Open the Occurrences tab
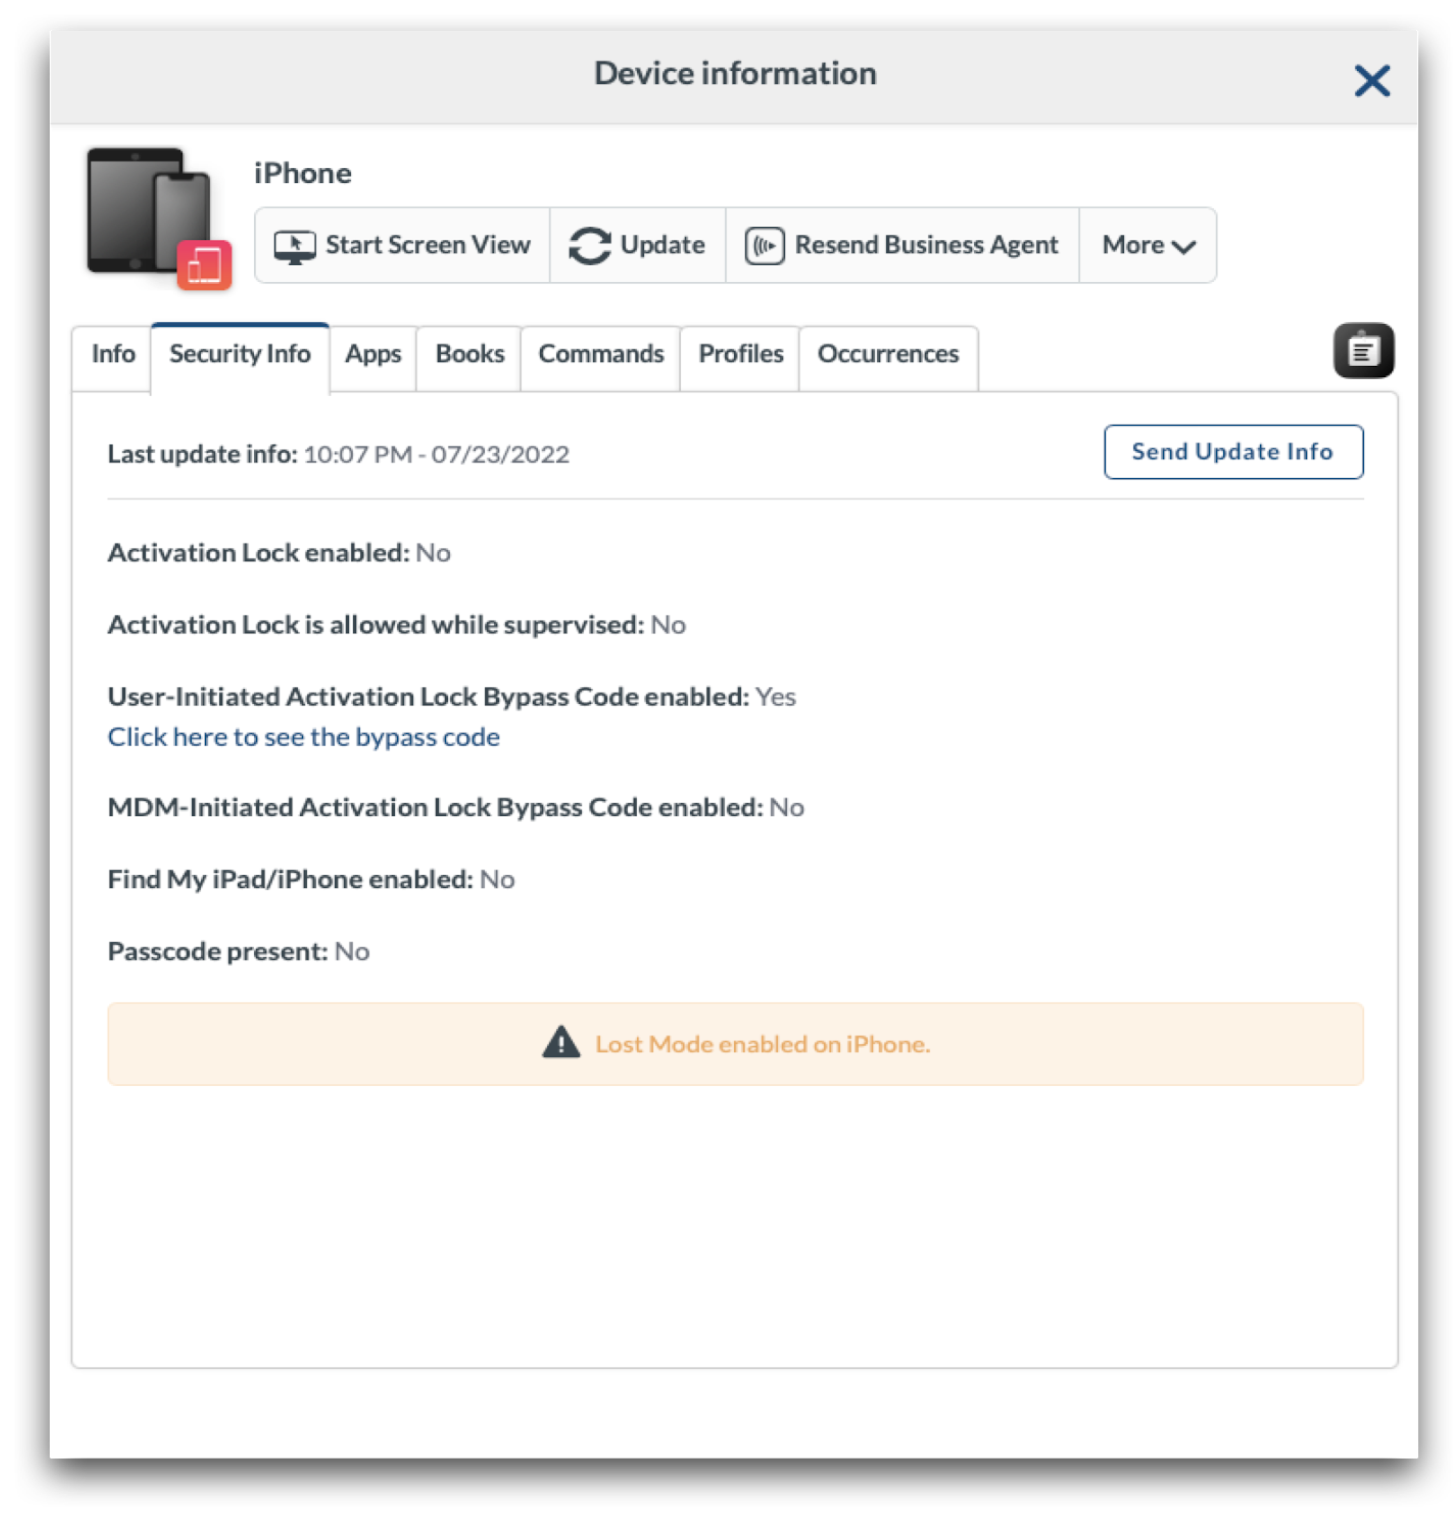The height and width of the screenshot is (1540, 1454). click(x=887, y=354)
